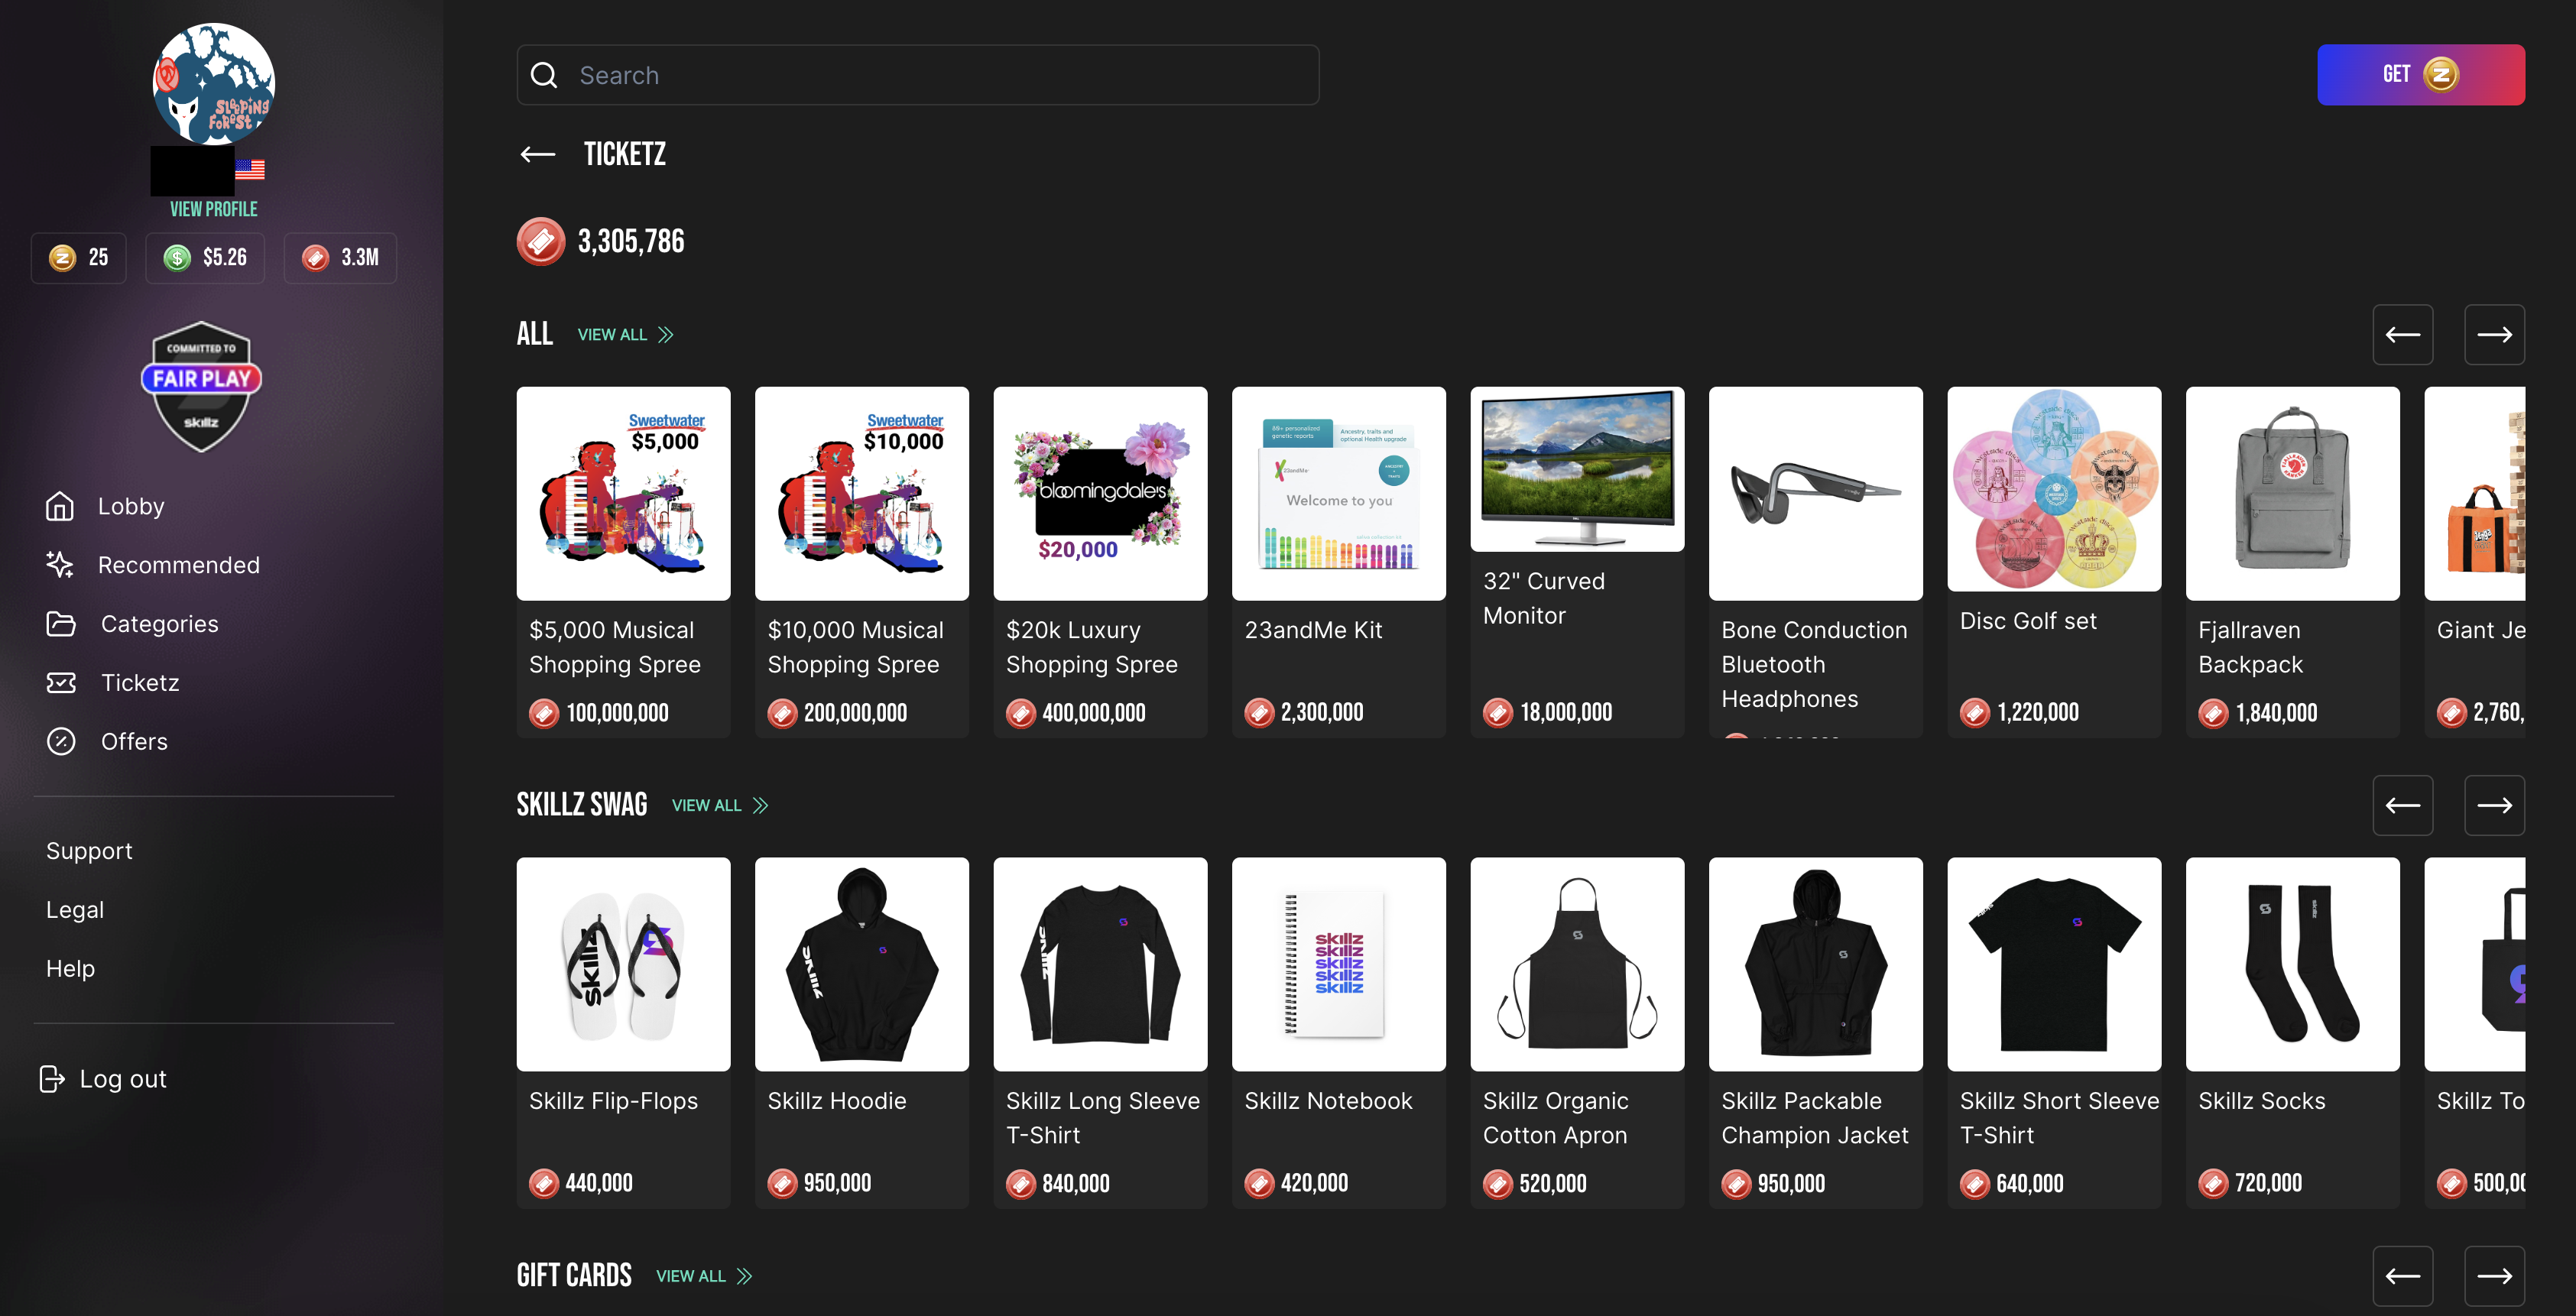Open Skillz Short Sleeve T-Shirt item
The width and height of the screenshot is (2576, 1316).
pyautogui.click(x=2054, y=1033)
